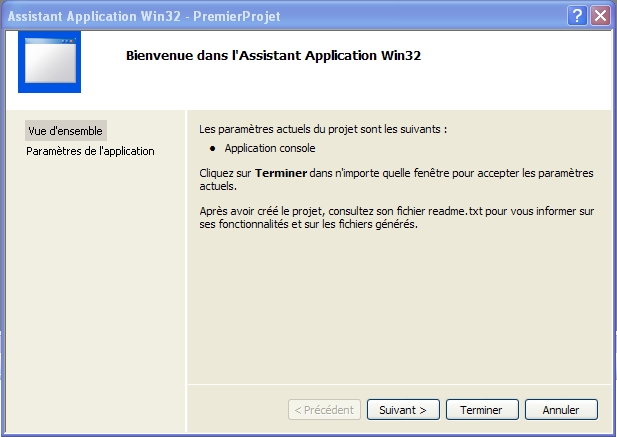
Task: Select the Vue d'ensemble page
Action: 66,131
